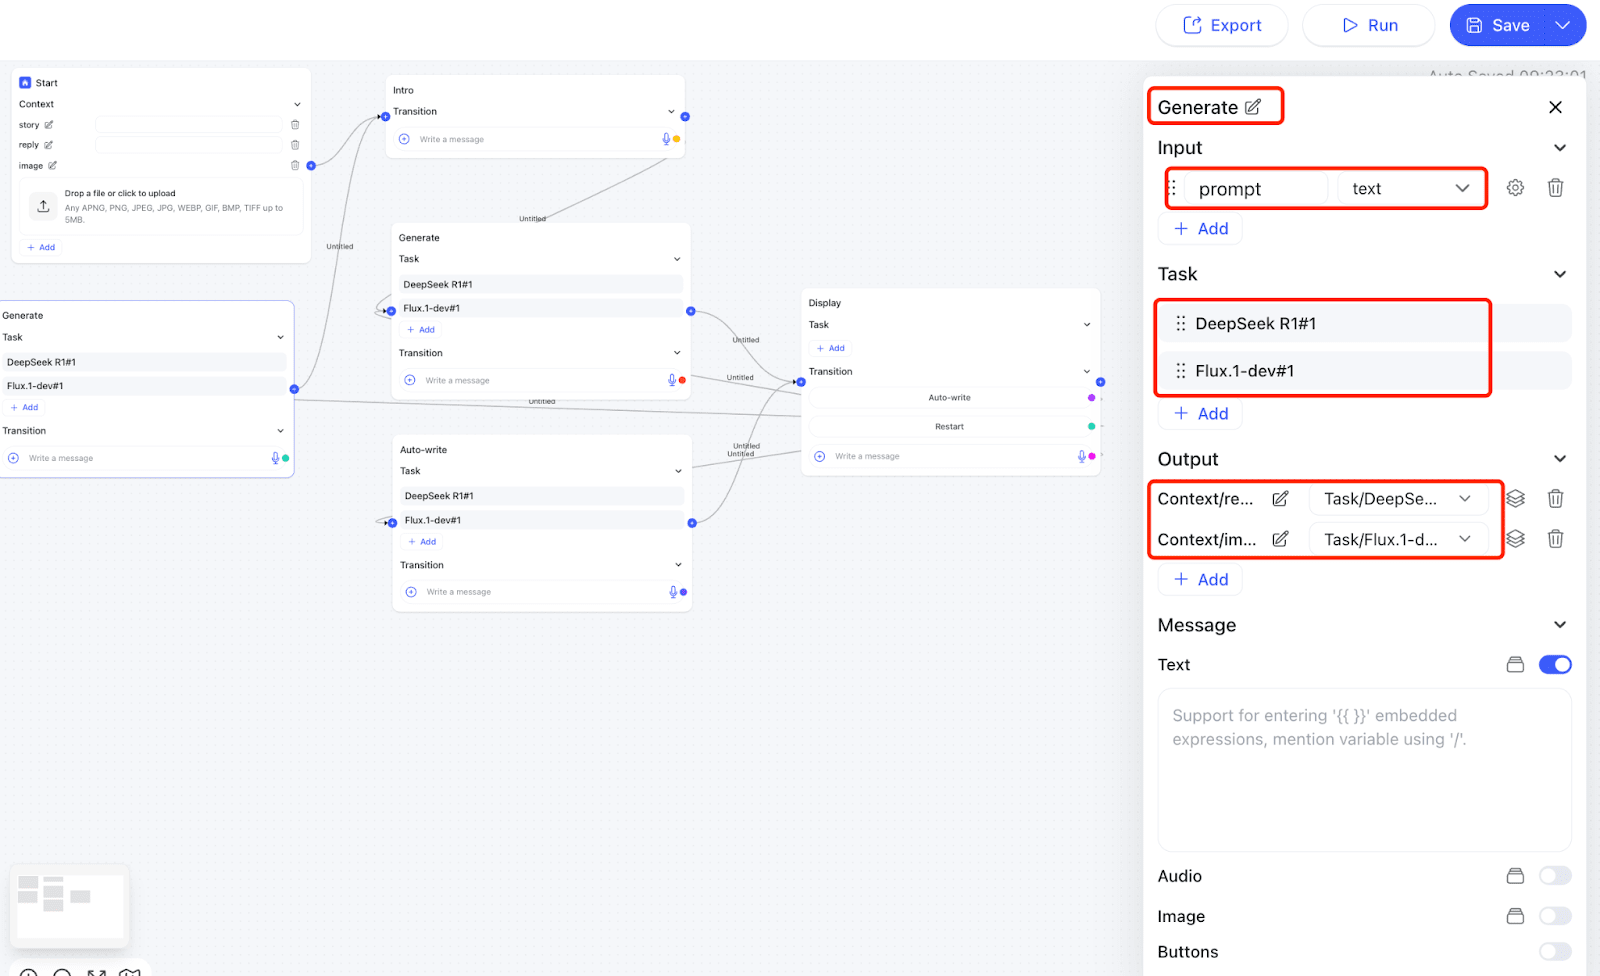Viewport: 1600px width, 976px height.
Task: Open the Task/DeepSe... output source dropdown
Action: pos(1398,499)
